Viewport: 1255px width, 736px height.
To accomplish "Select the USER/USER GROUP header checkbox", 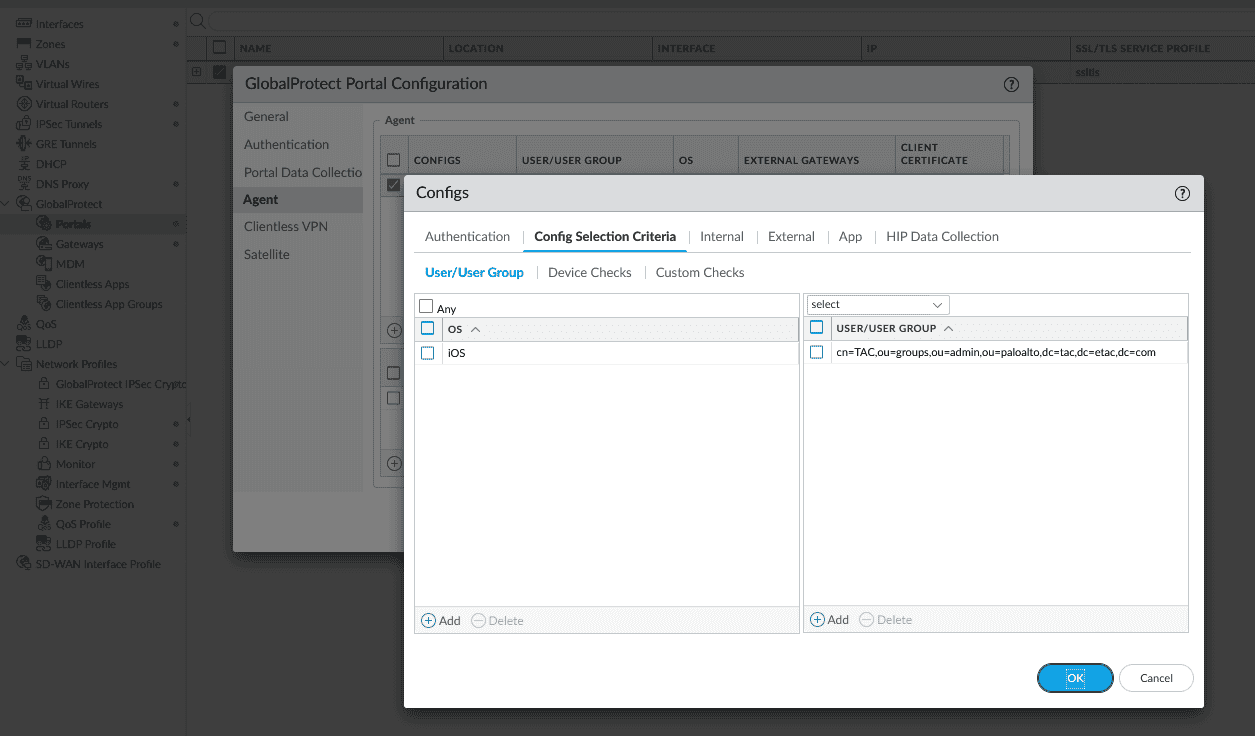I will click(816, 327).
